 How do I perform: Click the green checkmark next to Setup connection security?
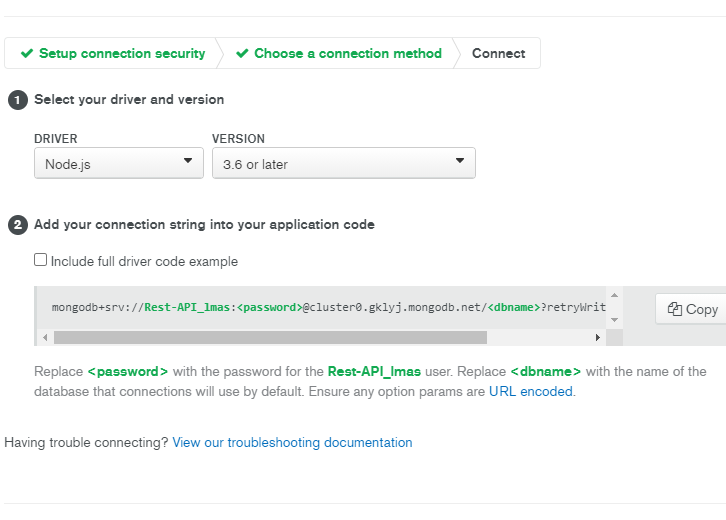[x=27, y=53]
